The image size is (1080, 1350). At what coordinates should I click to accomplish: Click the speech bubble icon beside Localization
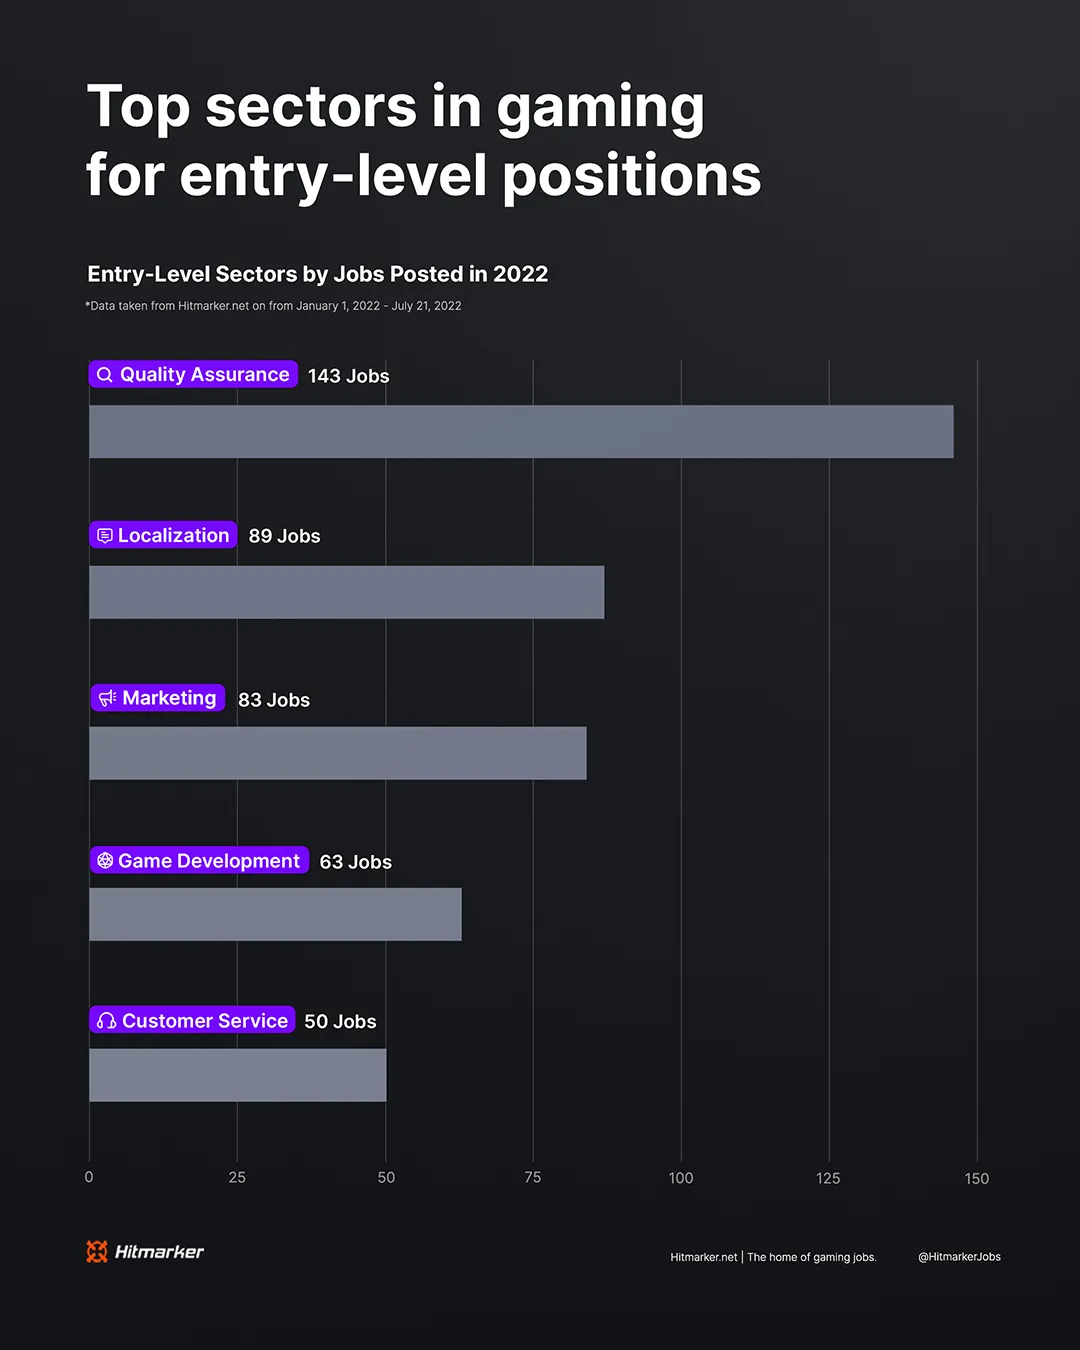pyautogui.click(x=104, y=536)
